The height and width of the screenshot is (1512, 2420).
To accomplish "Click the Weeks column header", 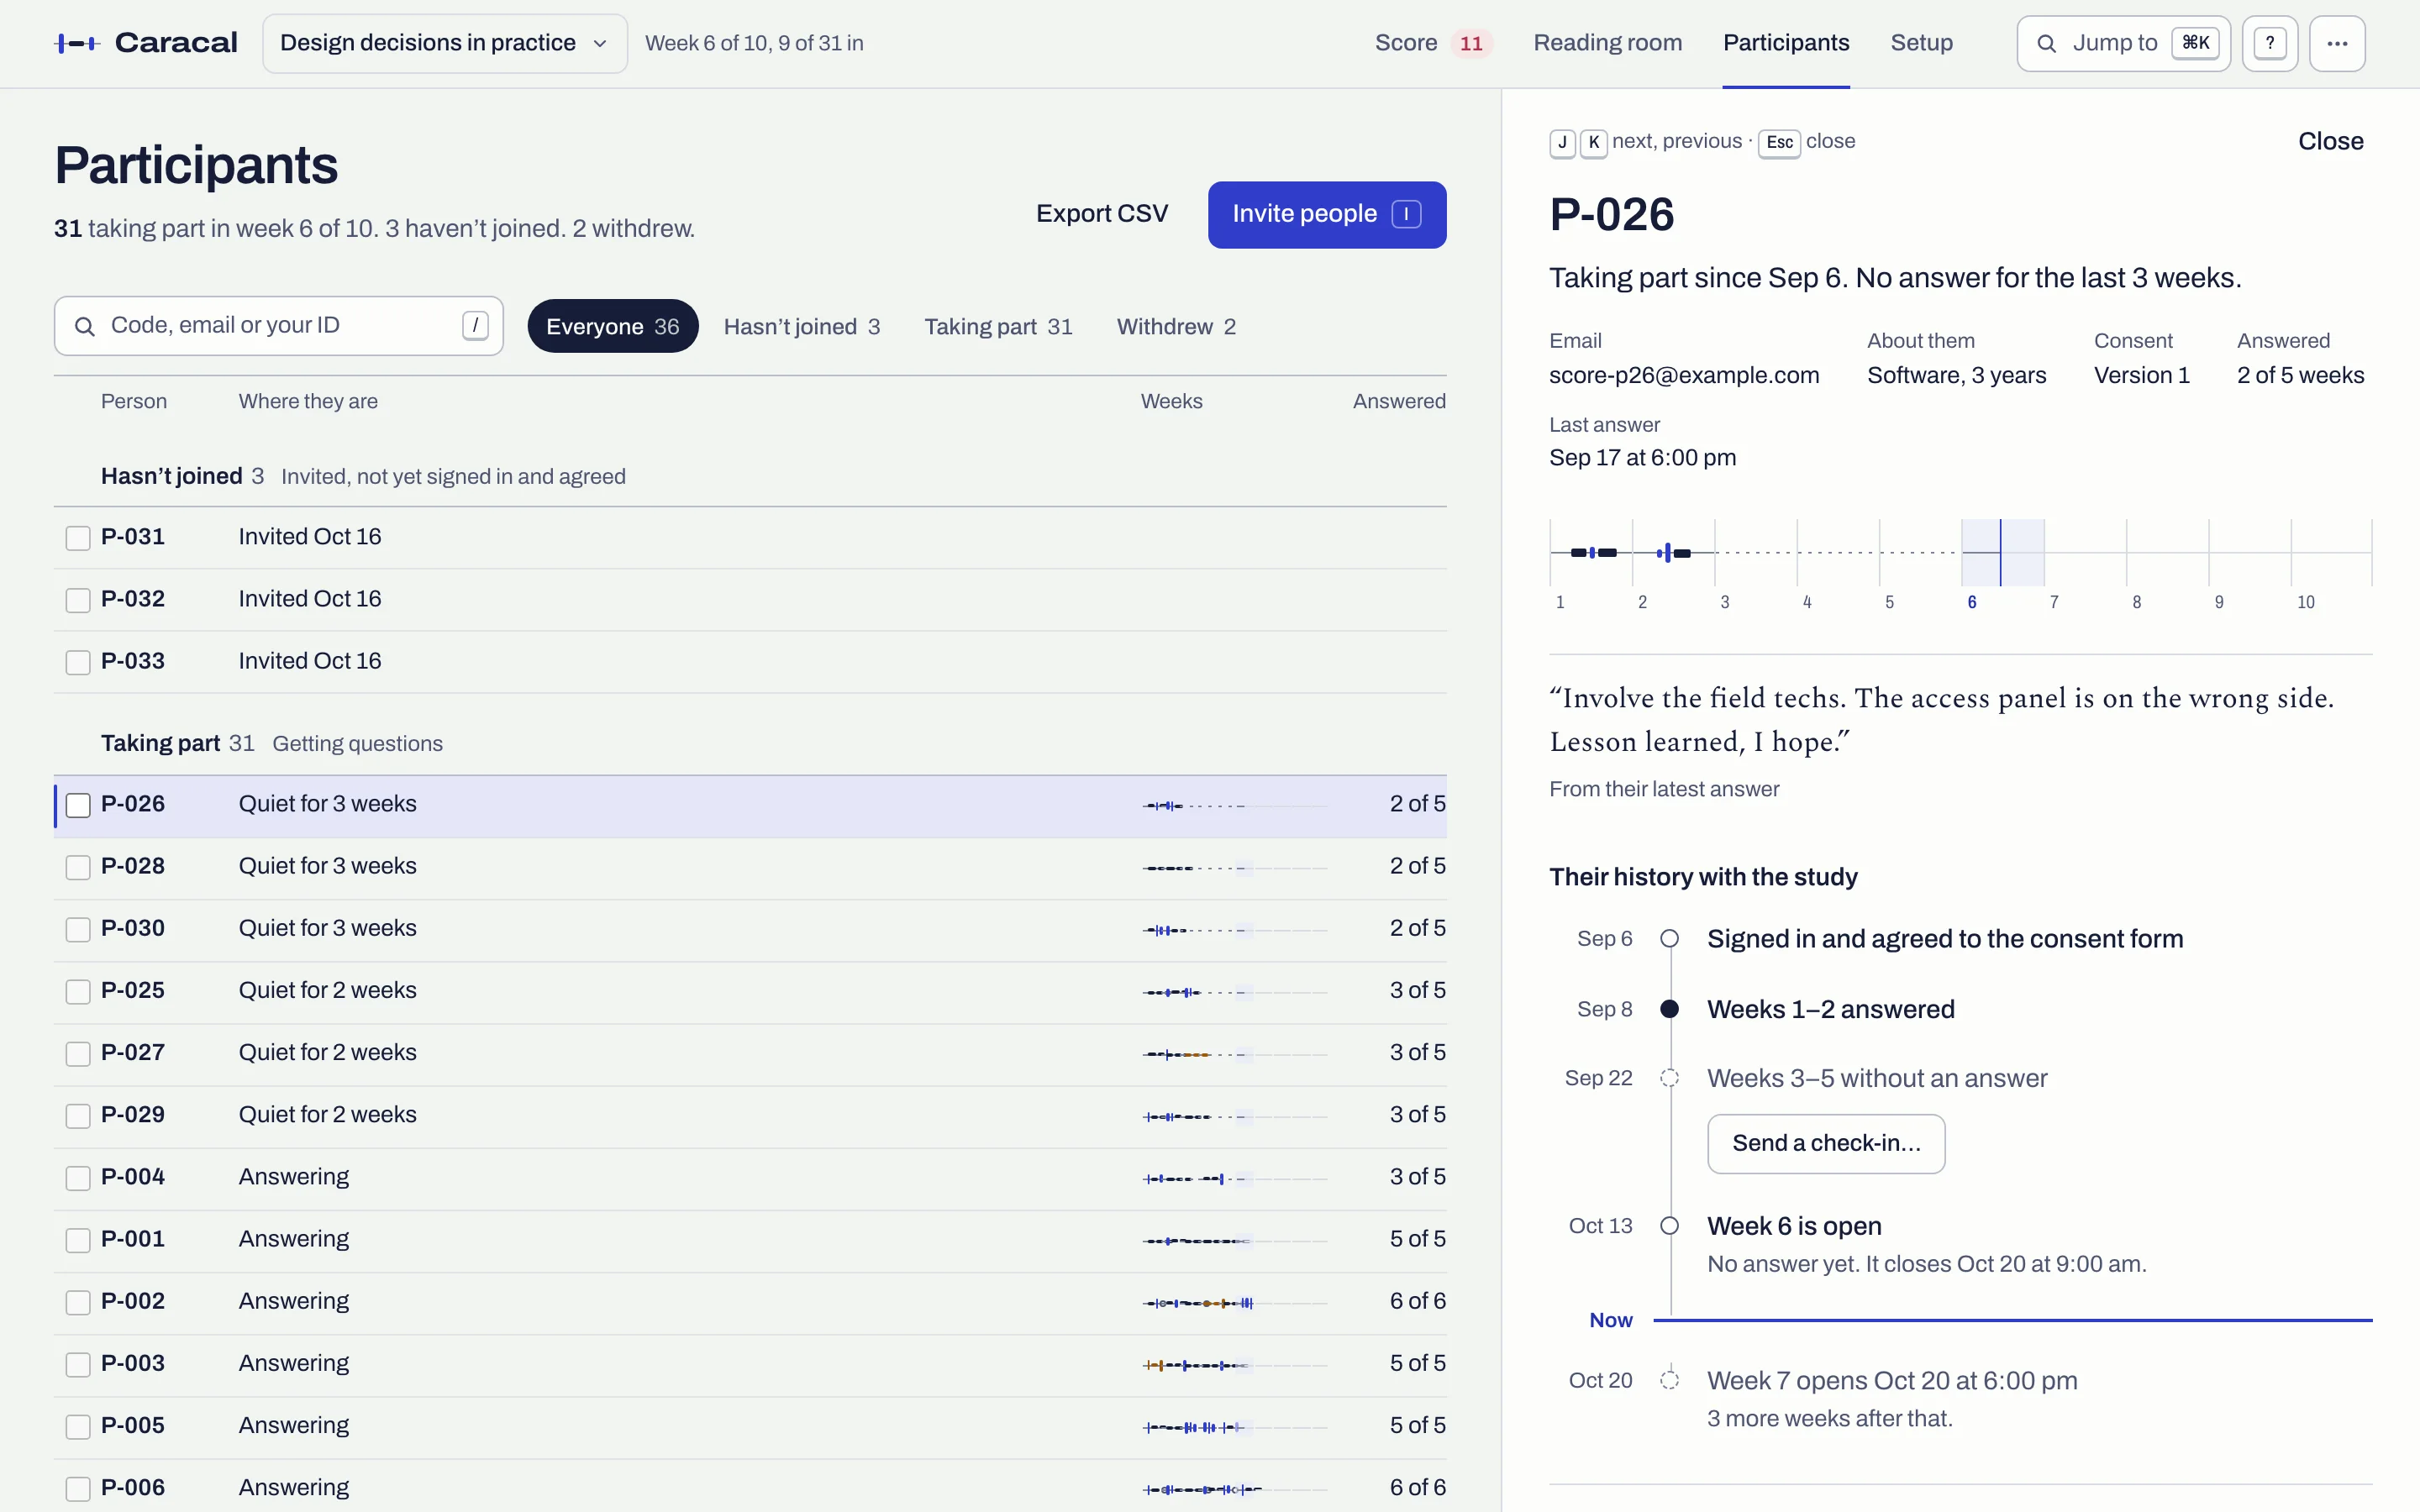I will (x=1171, y=401).
